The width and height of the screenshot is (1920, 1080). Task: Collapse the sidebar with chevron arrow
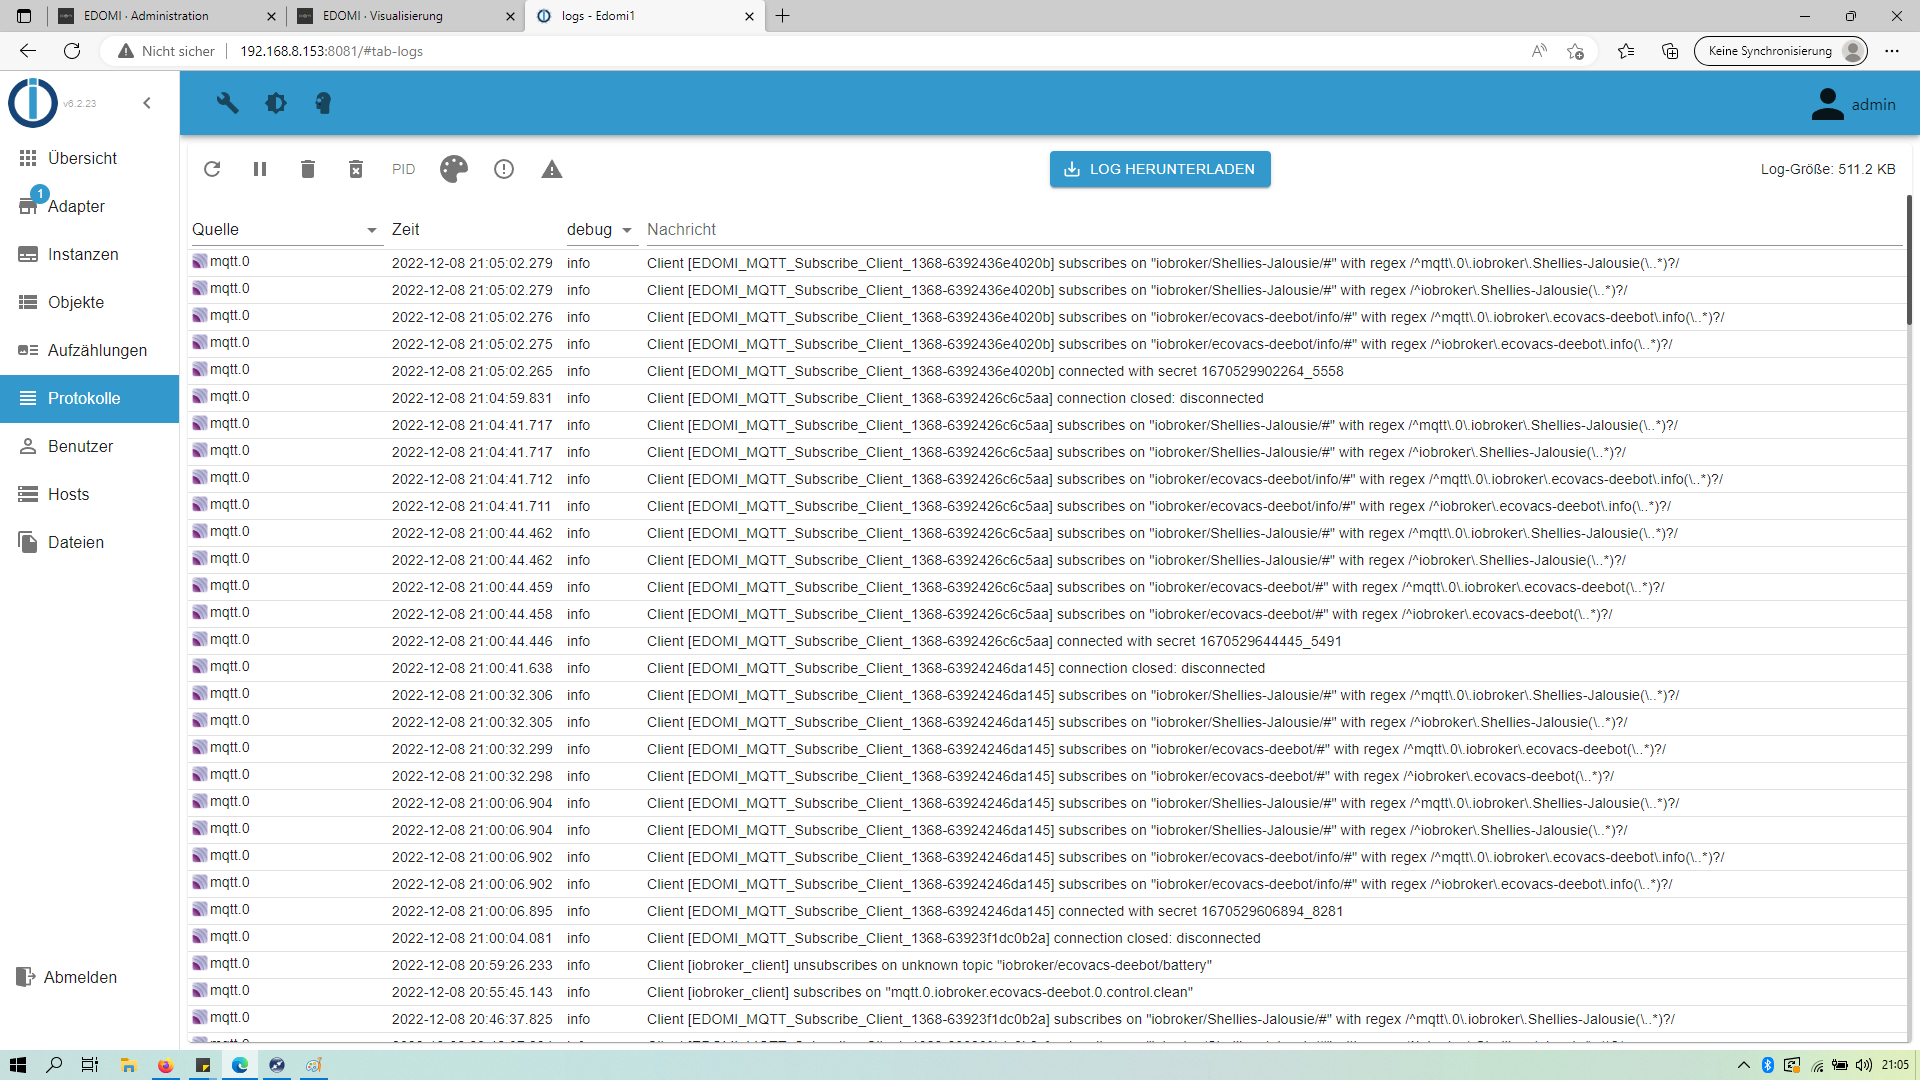point(147,103)
